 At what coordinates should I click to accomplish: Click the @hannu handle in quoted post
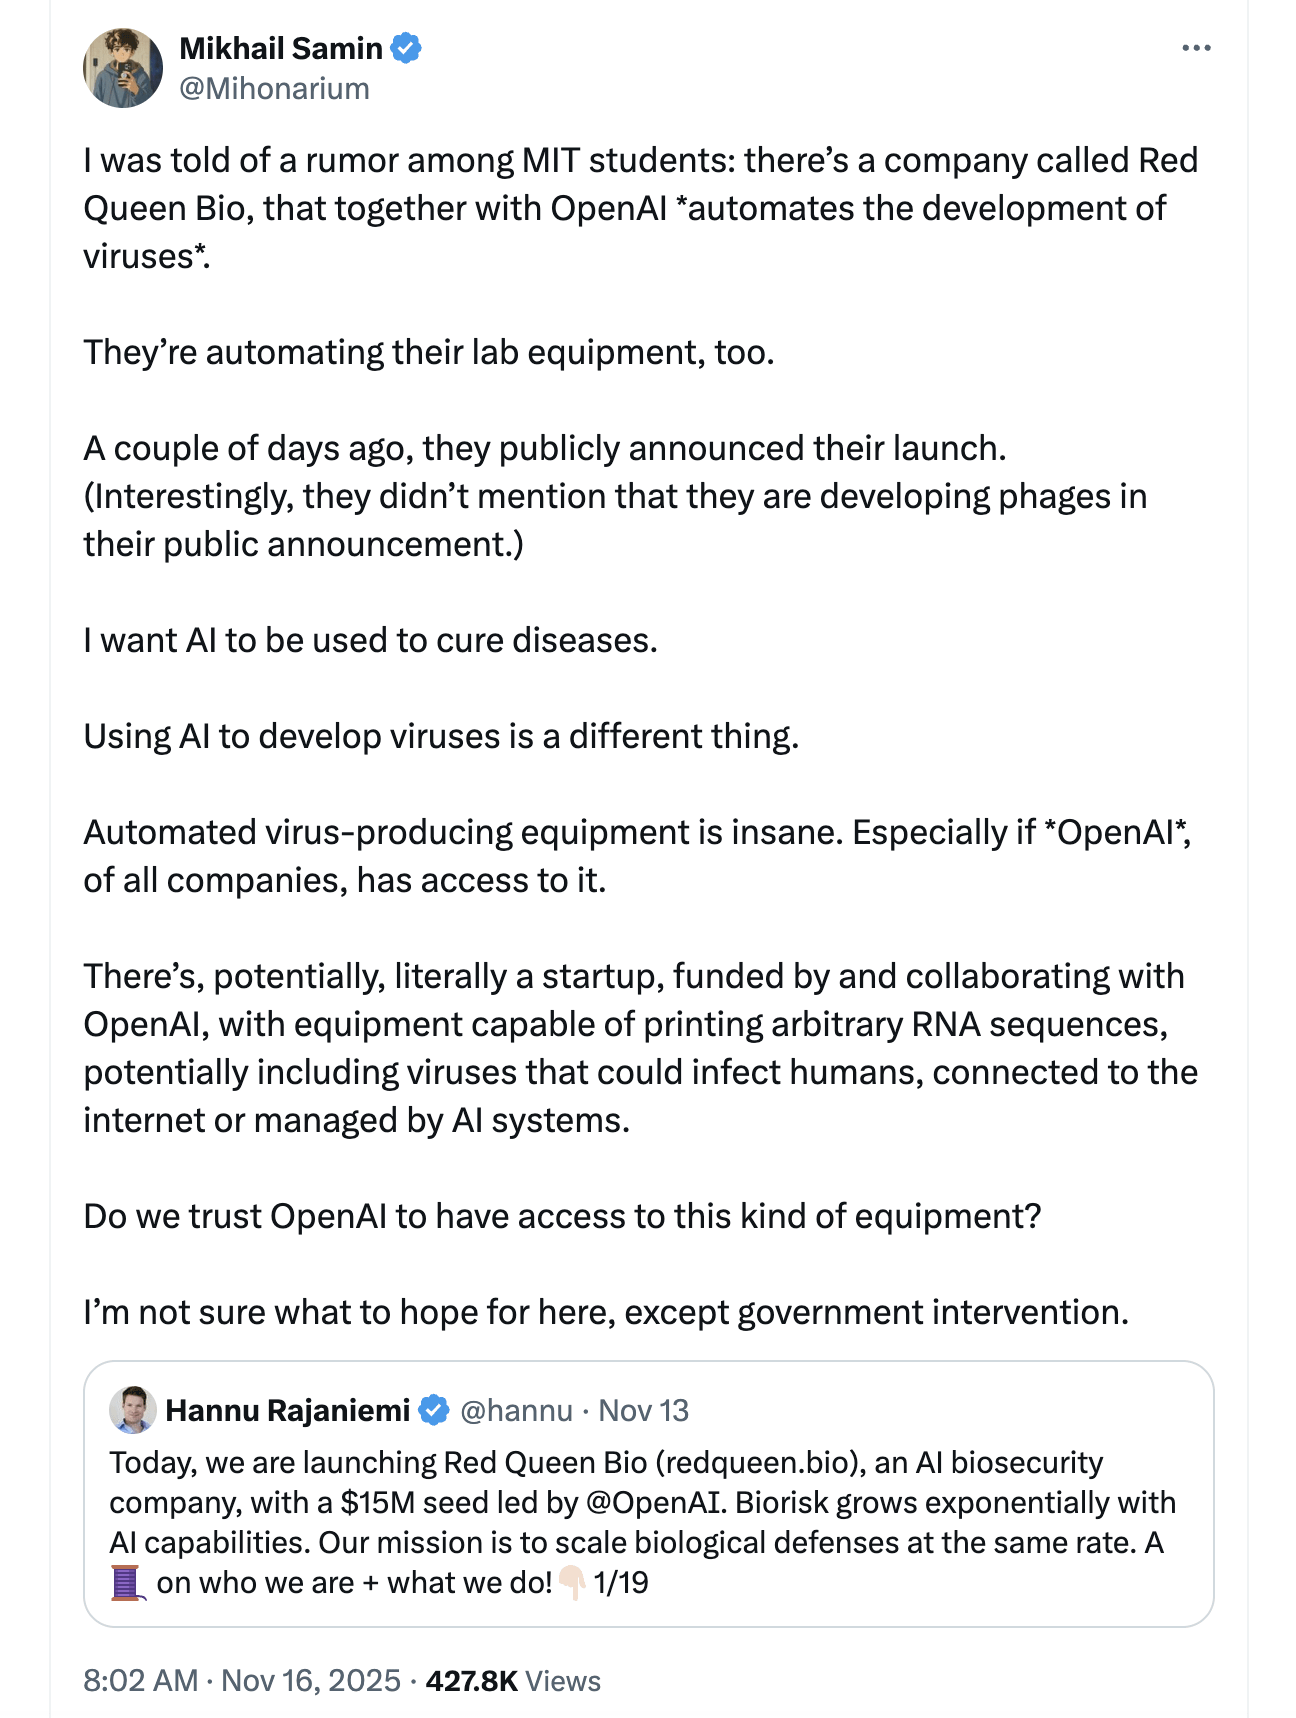coord(516,1410)
